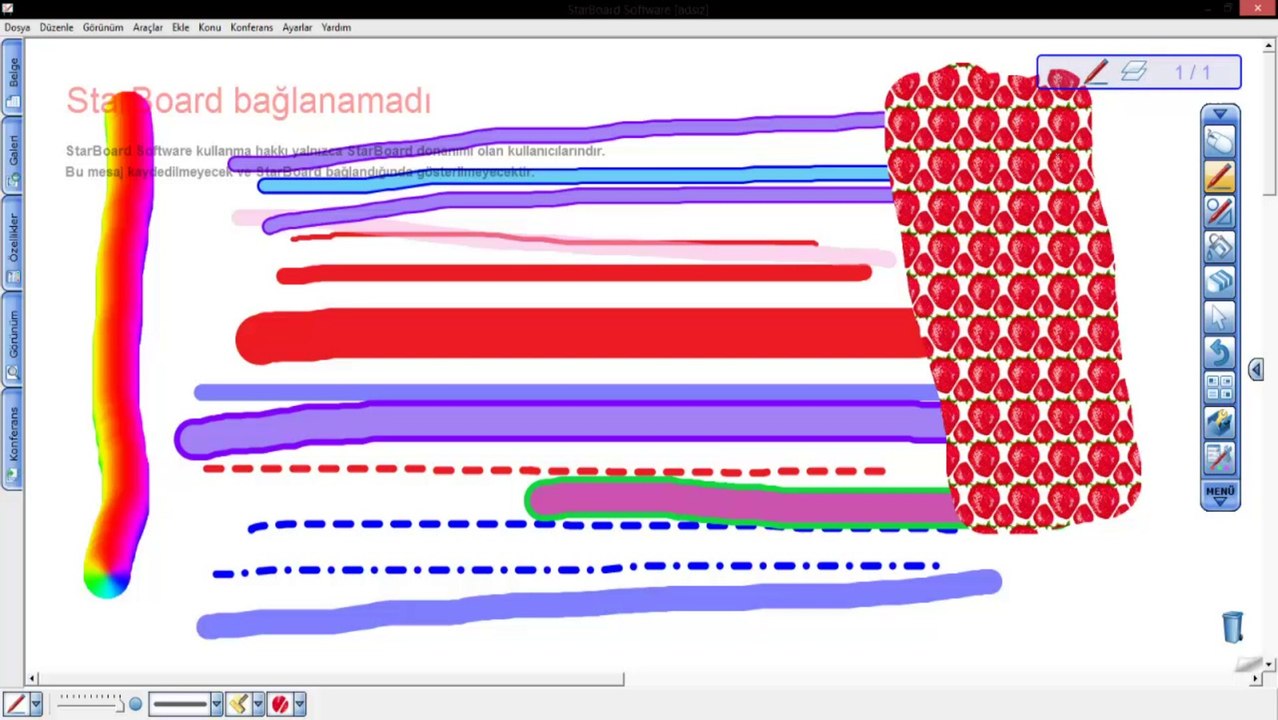Undo last stroke with curved arrow icon

point(1219,352)
